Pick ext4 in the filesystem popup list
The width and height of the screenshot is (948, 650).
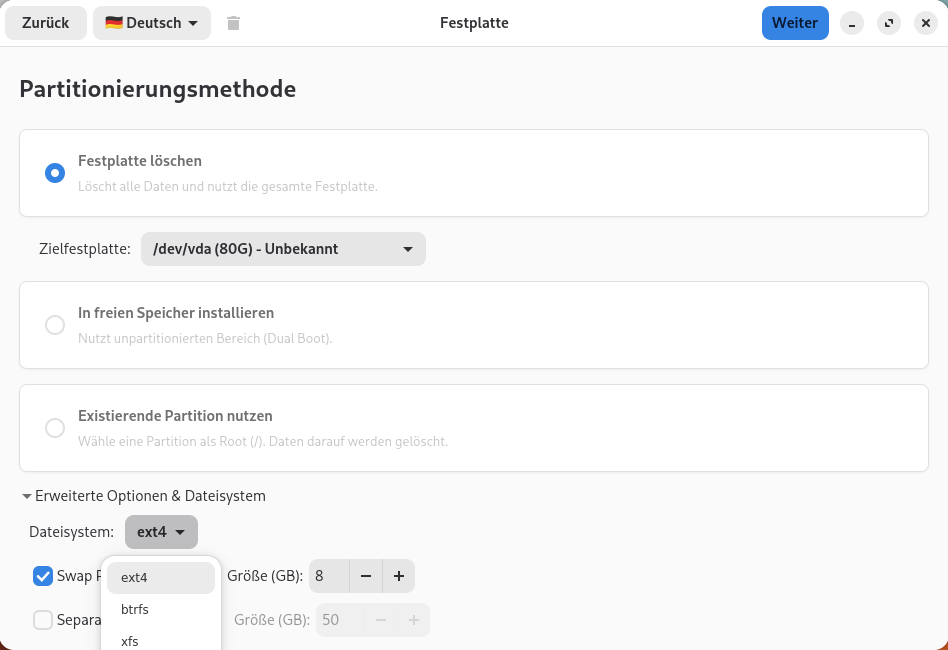pos(135,577)
